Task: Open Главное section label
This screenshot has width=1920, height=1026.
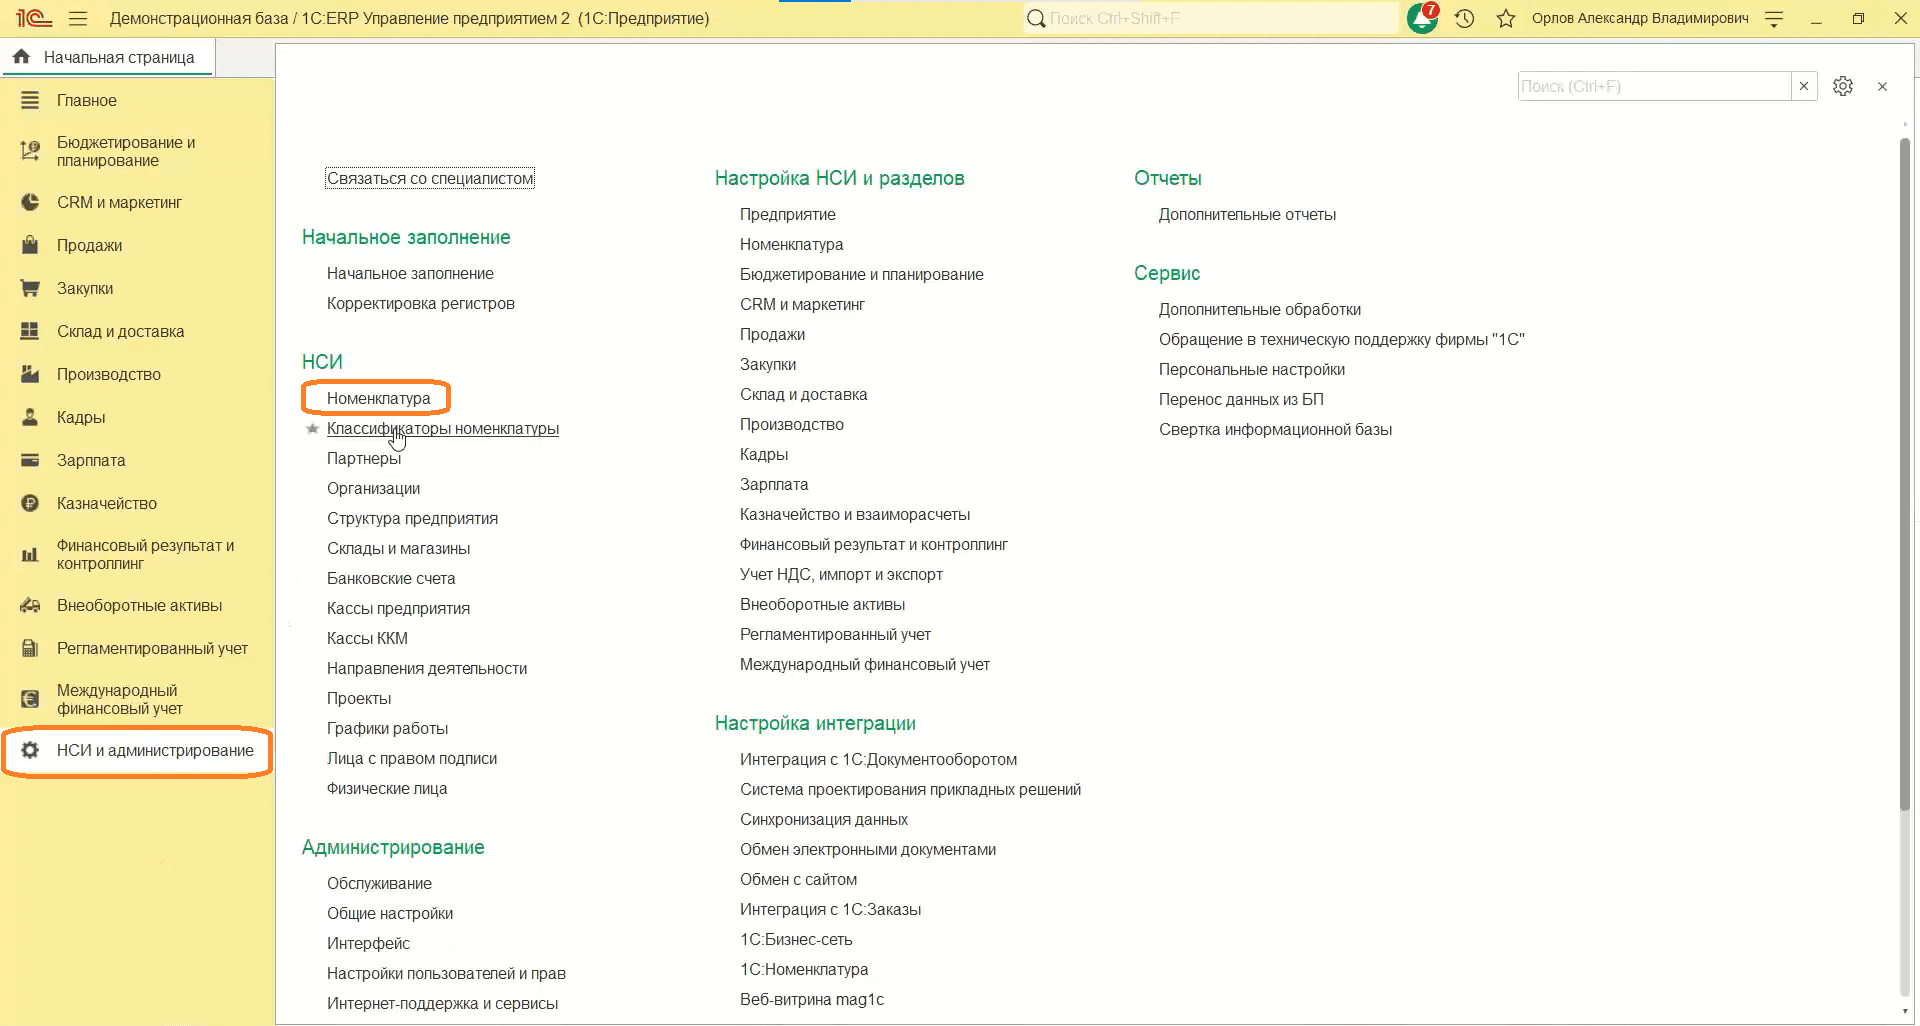Action: coord(87,100)
